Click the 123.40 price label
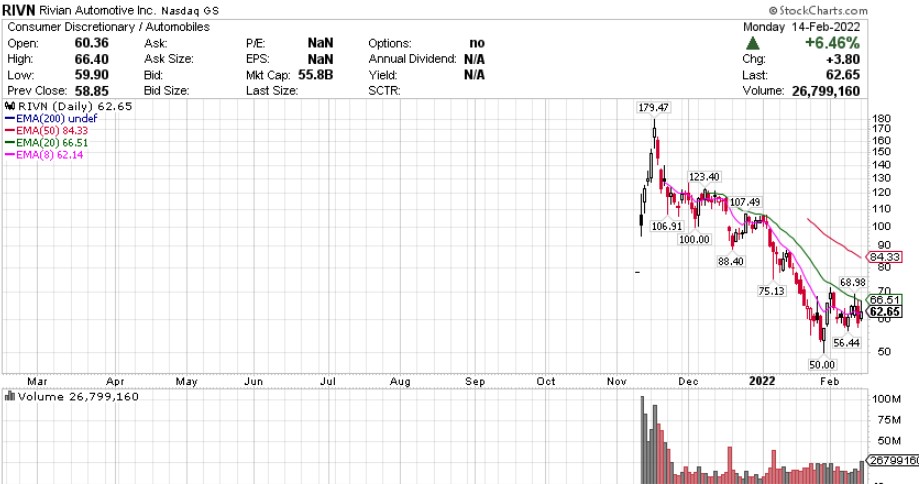The height and width of the screenshot is (484, 921). pos(704,177)
